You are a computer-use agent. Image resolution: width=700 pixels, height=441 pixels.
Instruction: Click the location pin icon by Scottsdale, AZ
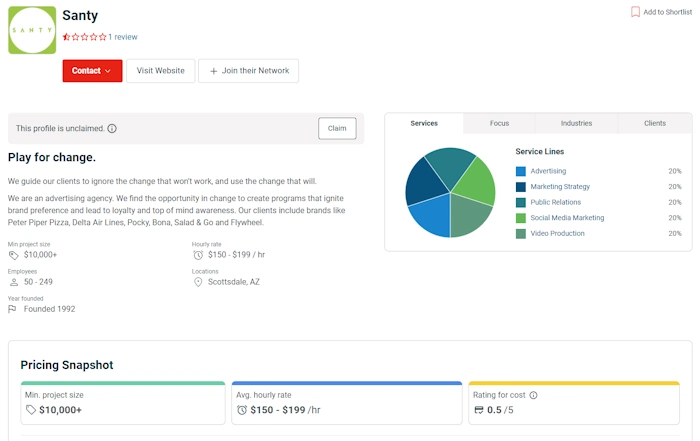click(x=198, y=282)
